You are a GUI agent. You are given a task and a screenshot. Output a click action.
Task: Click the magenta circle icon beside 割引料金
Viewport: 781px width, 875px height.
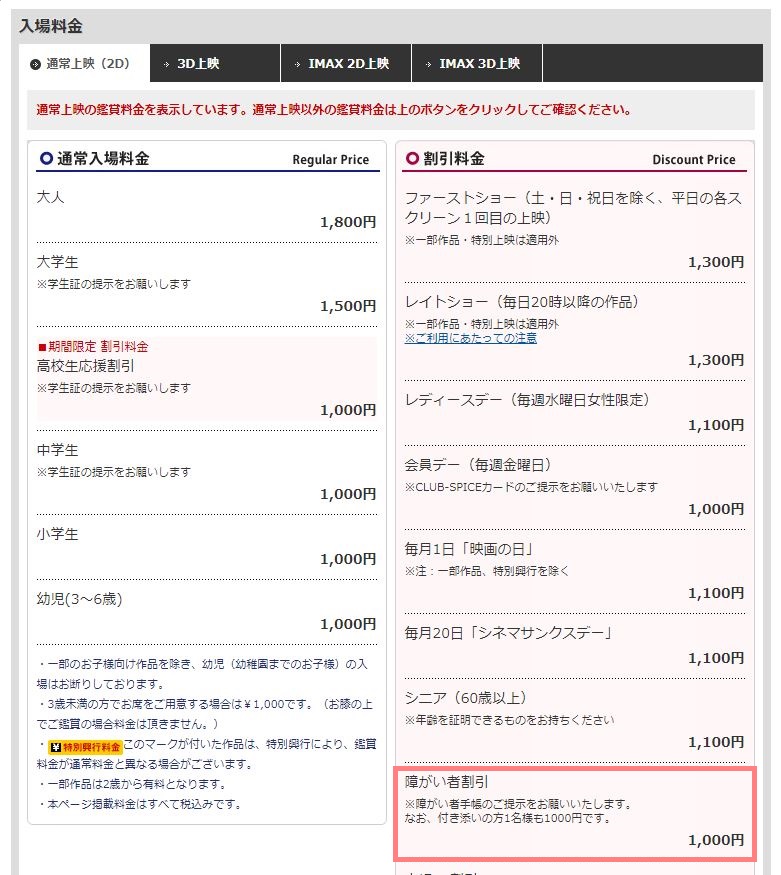[x=412, y=159]
